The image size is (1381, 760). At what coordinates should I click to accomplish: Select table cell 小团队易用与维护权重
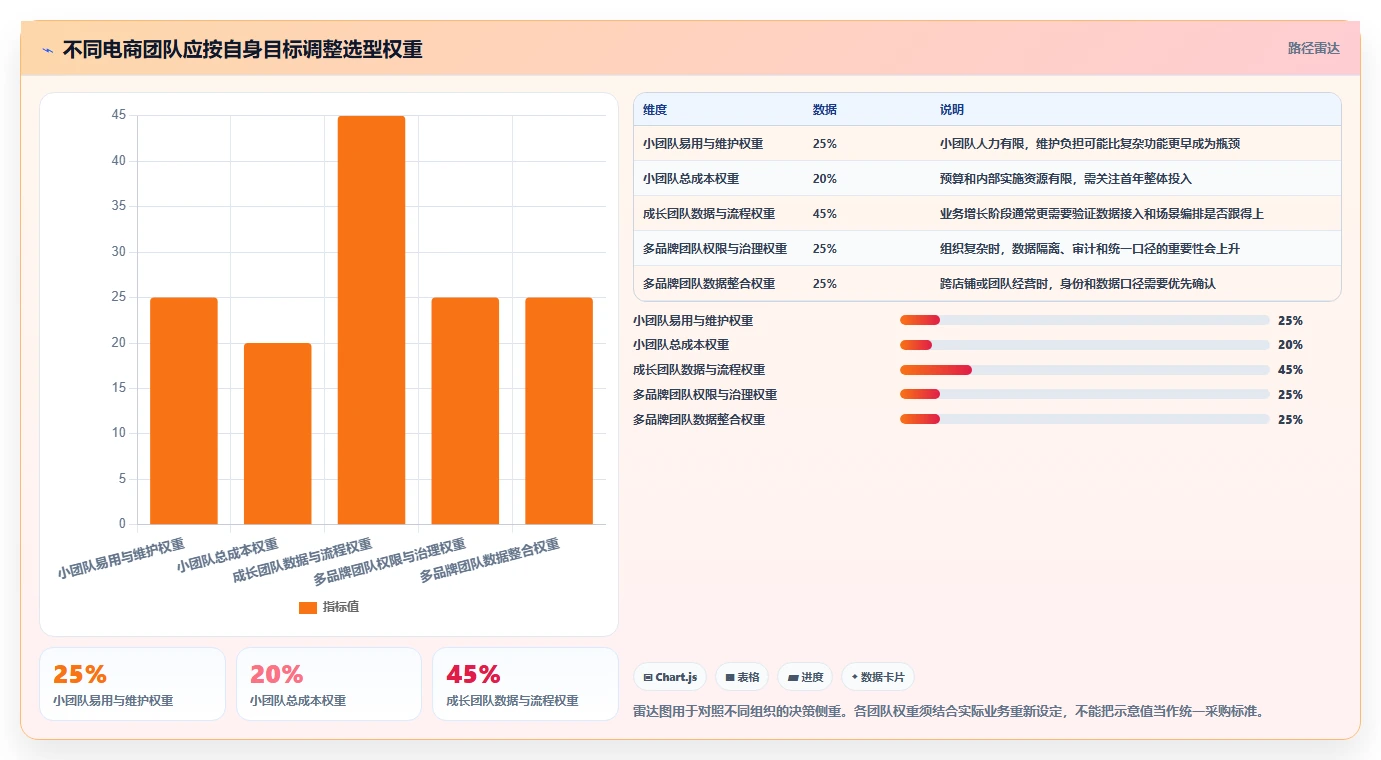point(703,144)
